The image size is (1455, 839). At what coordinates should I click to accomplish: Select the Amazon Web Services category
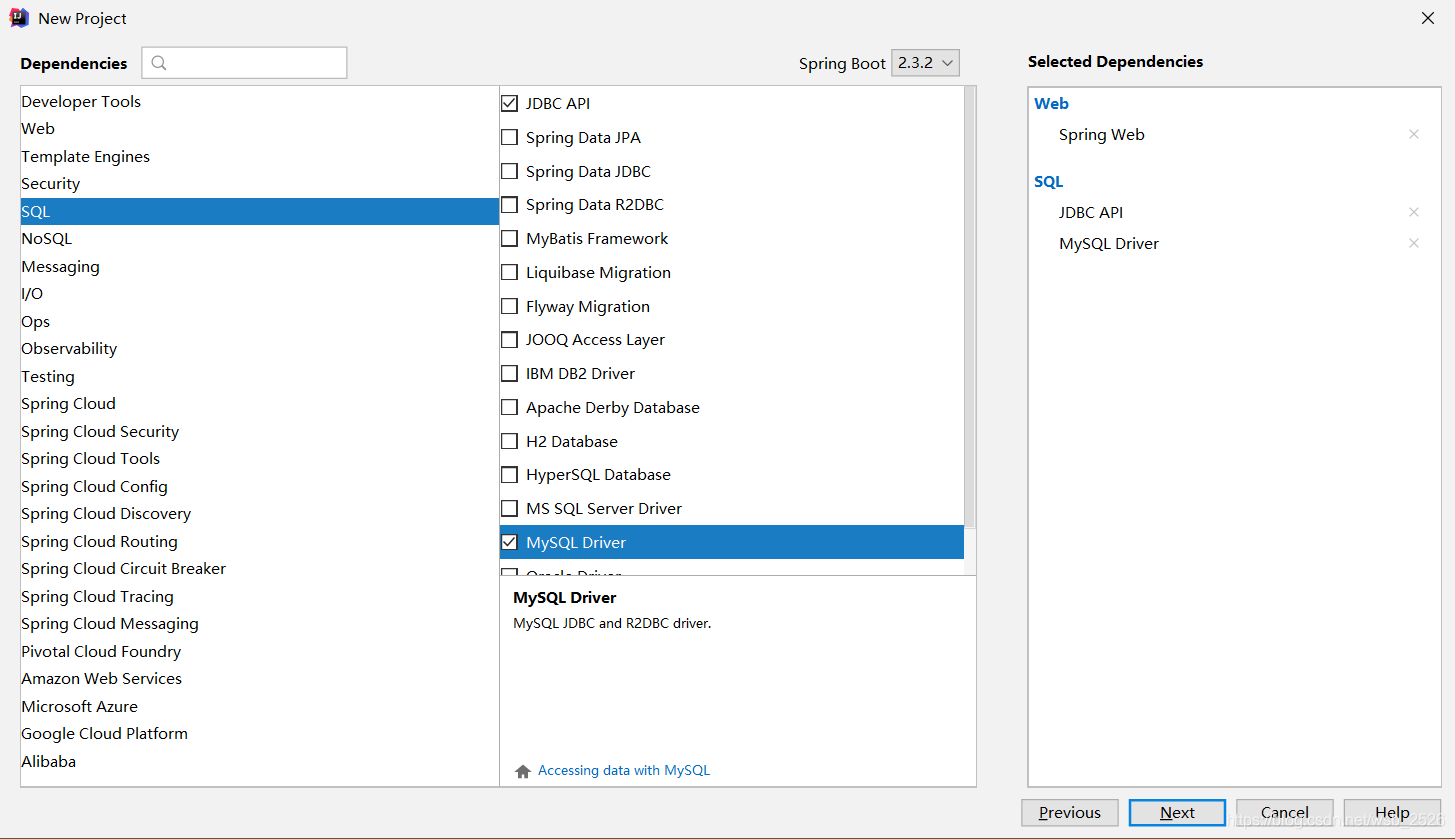pyautogui.click(x=259, y=678)
